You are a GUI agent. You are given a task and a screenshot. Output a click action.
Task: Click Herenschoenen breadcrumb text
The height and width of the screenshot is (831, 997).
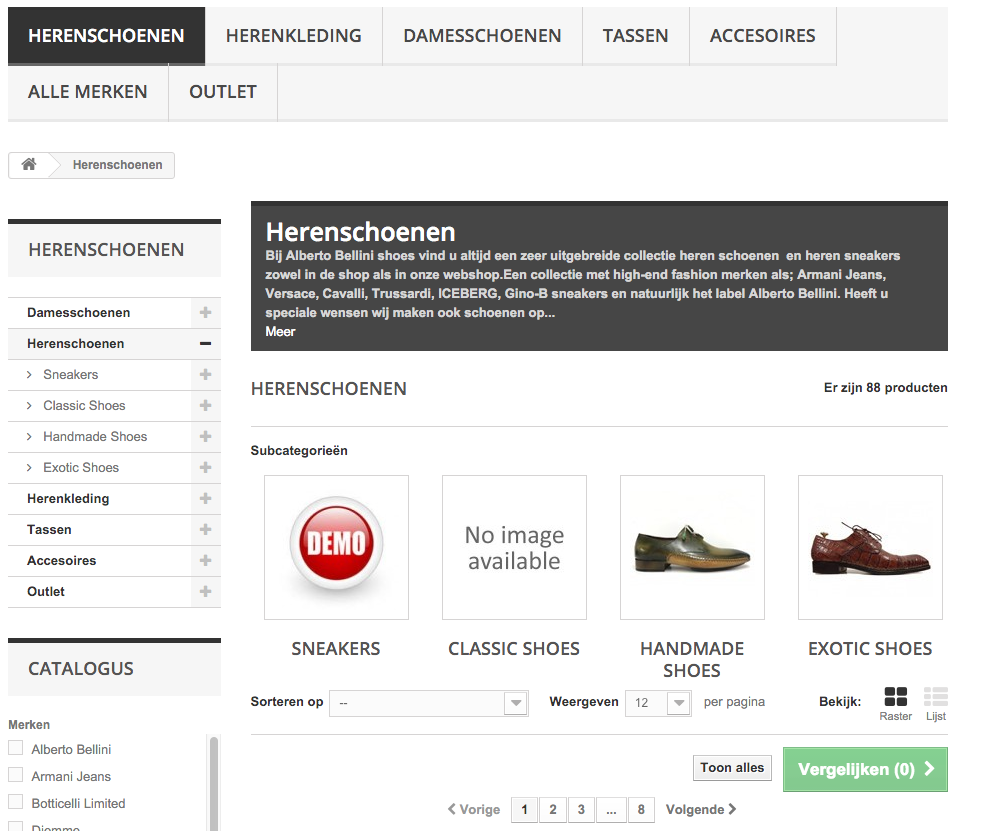click(x=117, y=165)
